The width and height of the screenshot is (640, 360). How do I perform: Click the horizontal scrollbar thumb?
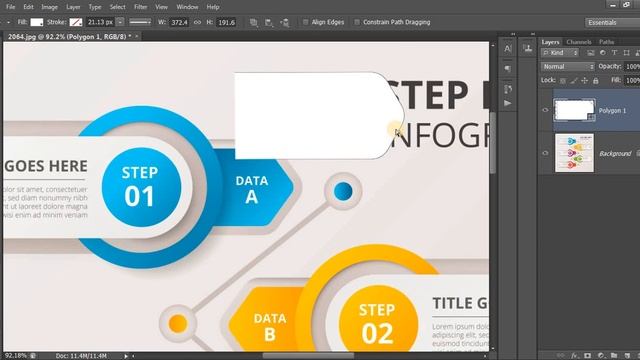308,356
